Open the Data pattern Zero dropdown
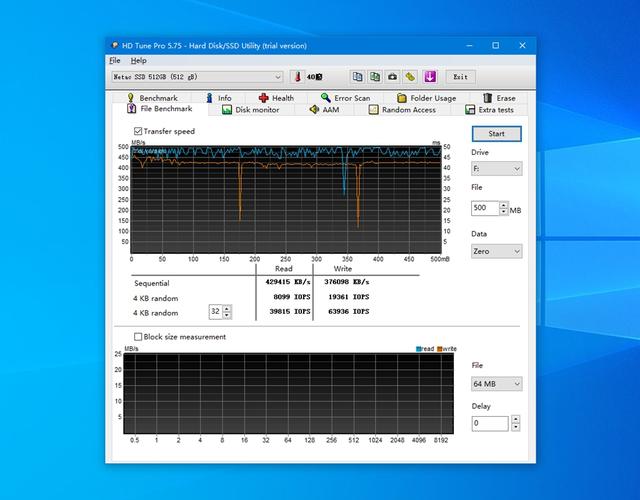640x500 pixels. coord(497,251)
